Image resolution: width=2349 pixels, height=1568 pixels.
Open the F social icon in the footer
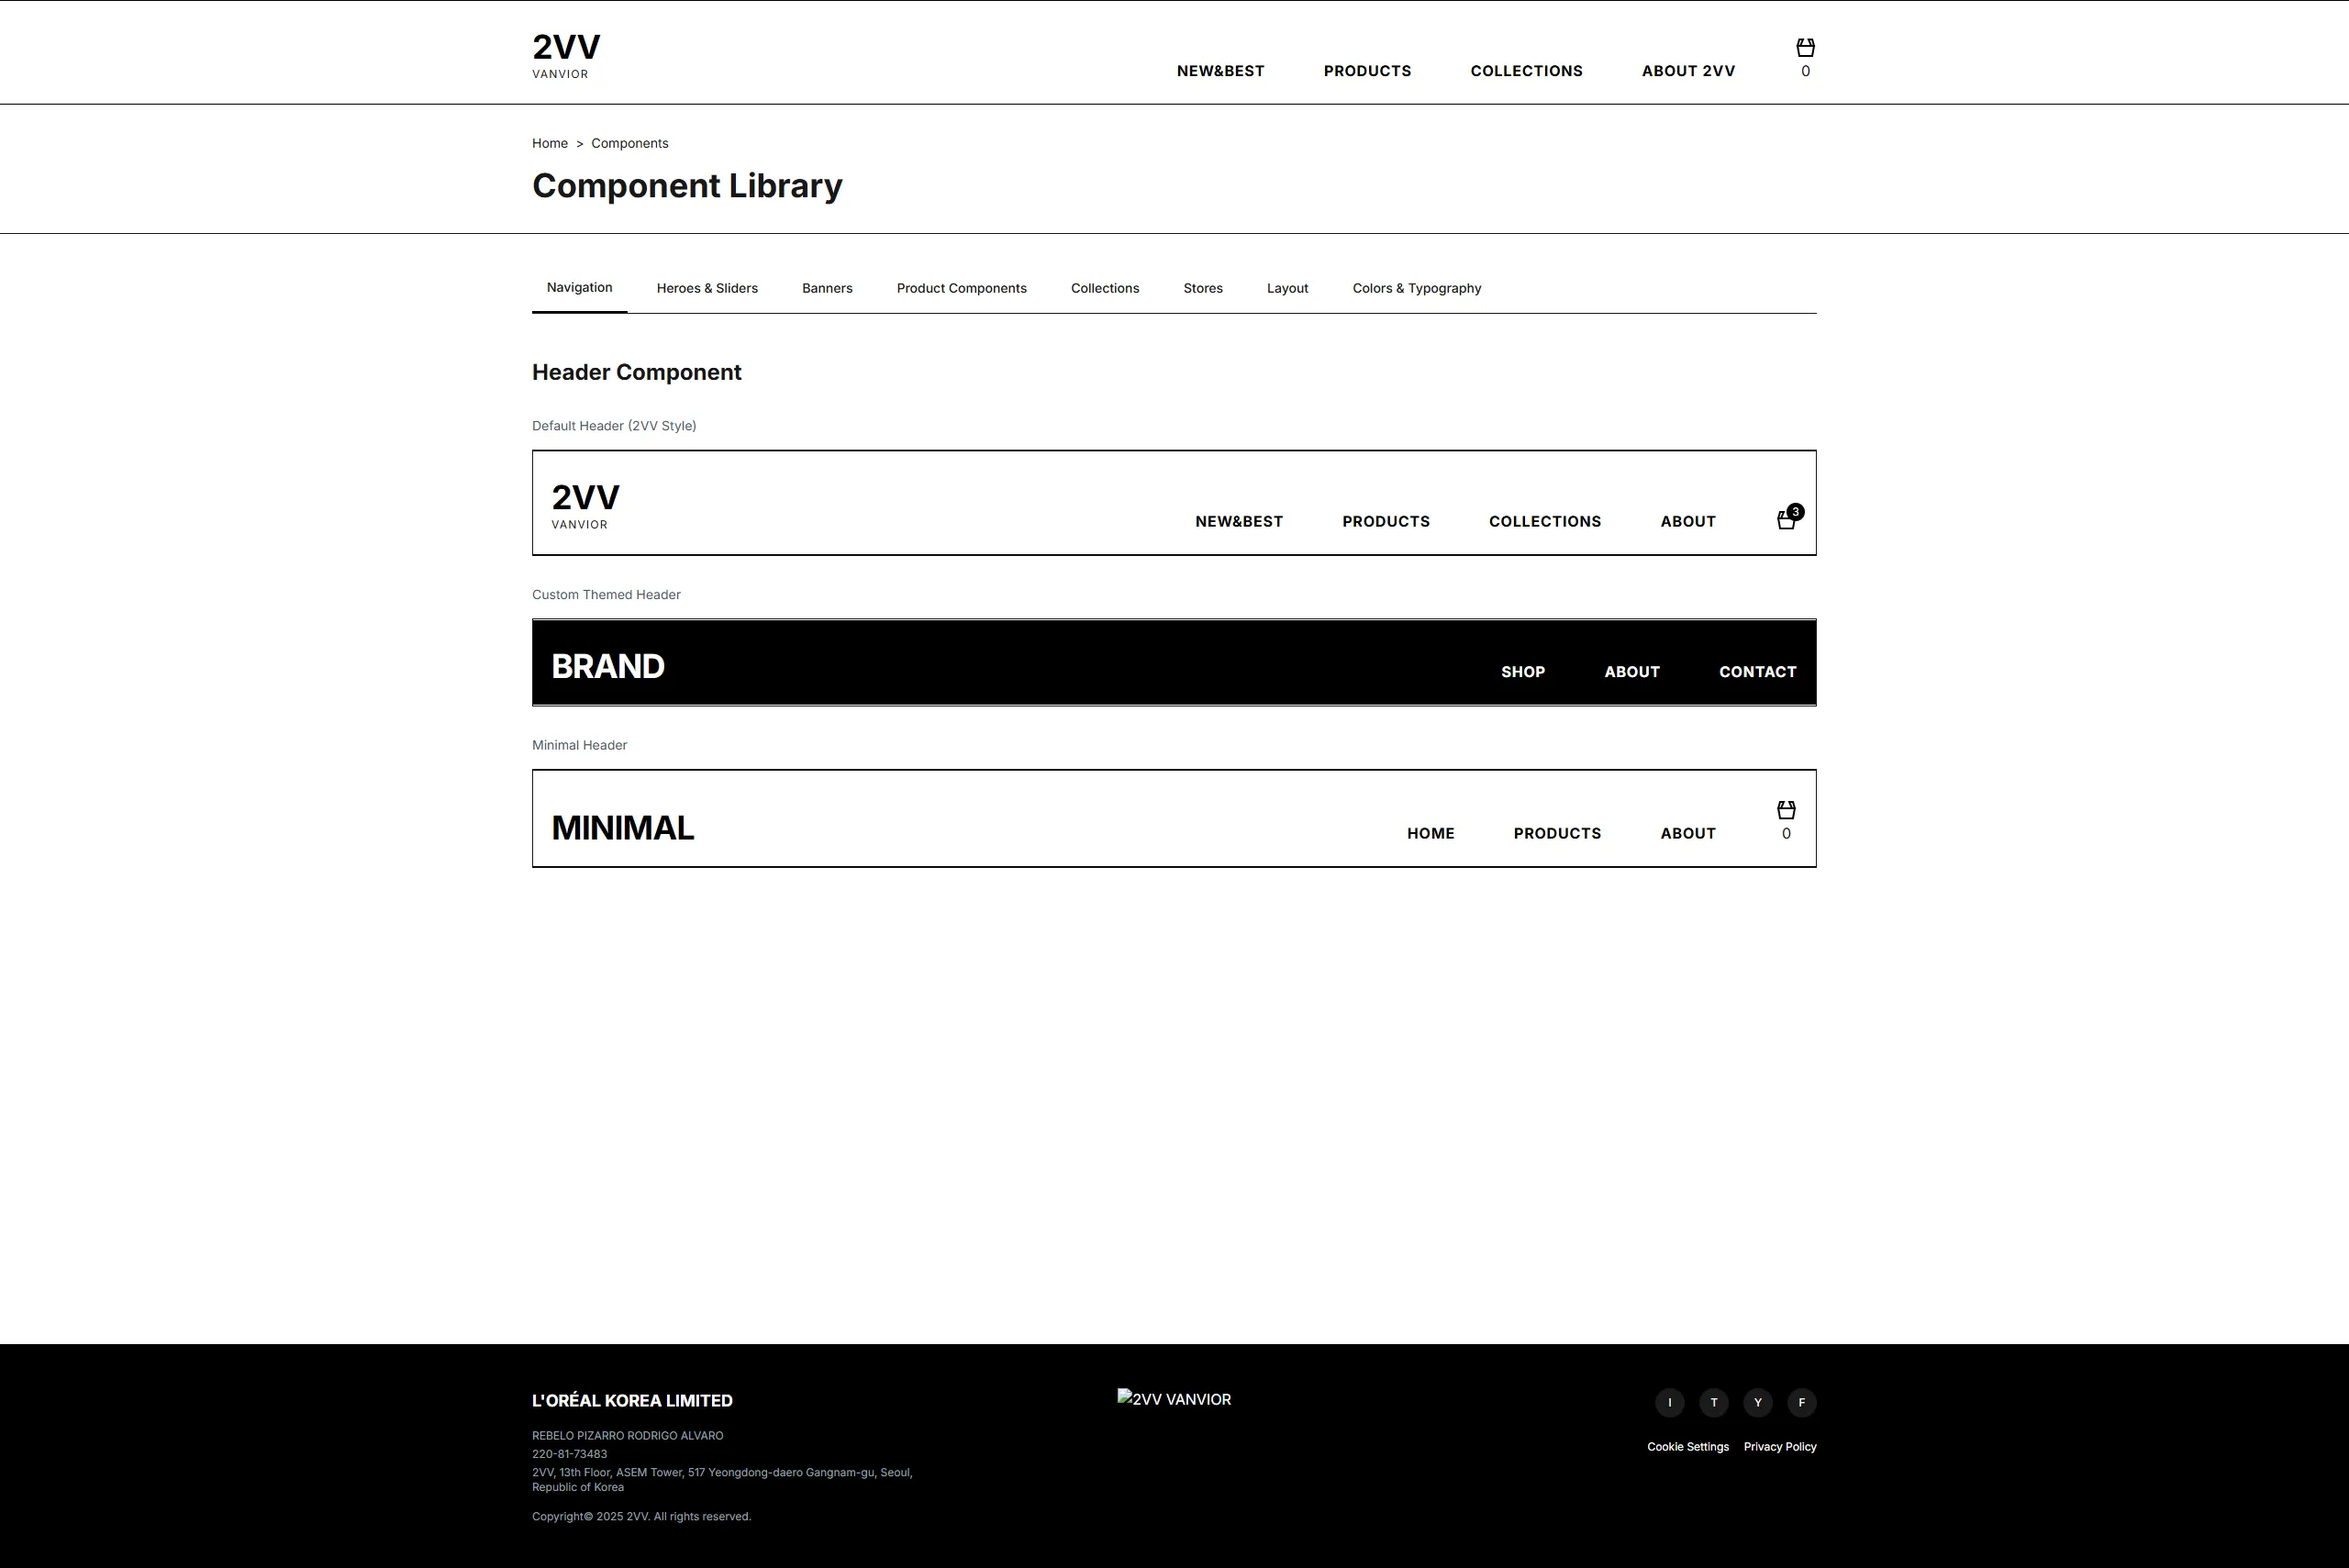click(1801, 1402)
